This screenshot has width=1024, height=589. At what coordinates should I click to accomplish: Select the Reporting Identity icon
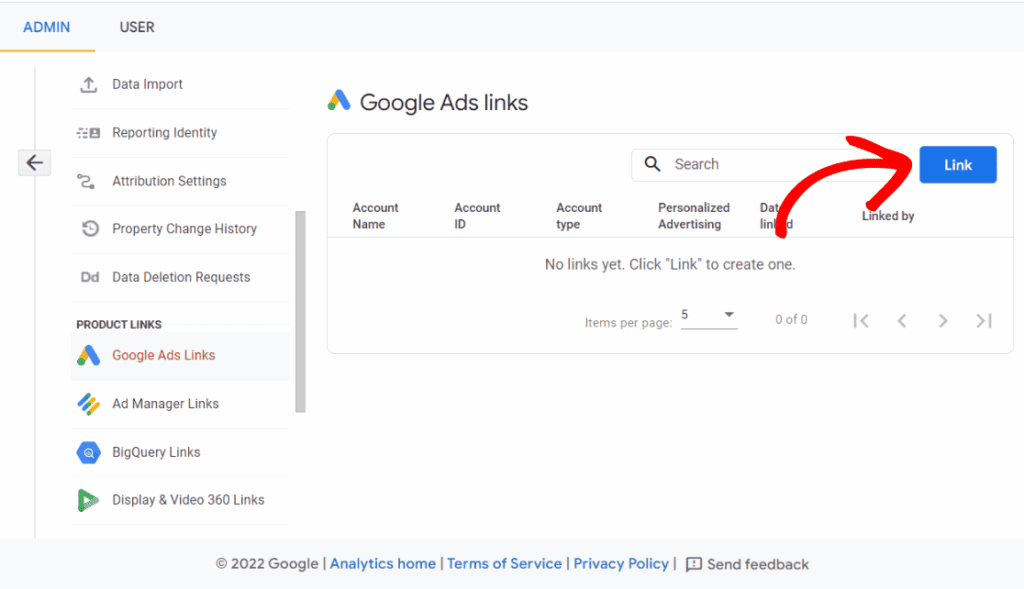[x=89, y=132]
